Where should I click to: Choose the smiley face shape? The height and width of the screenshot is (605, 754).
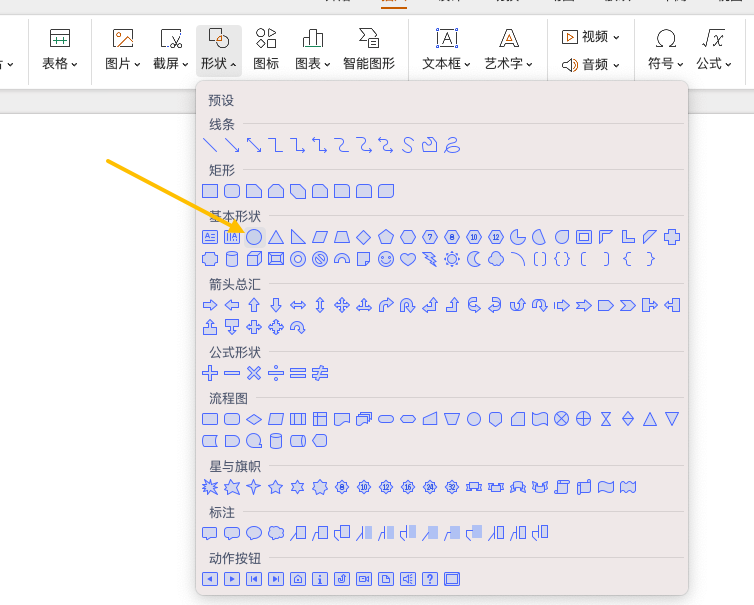point(386,259)
